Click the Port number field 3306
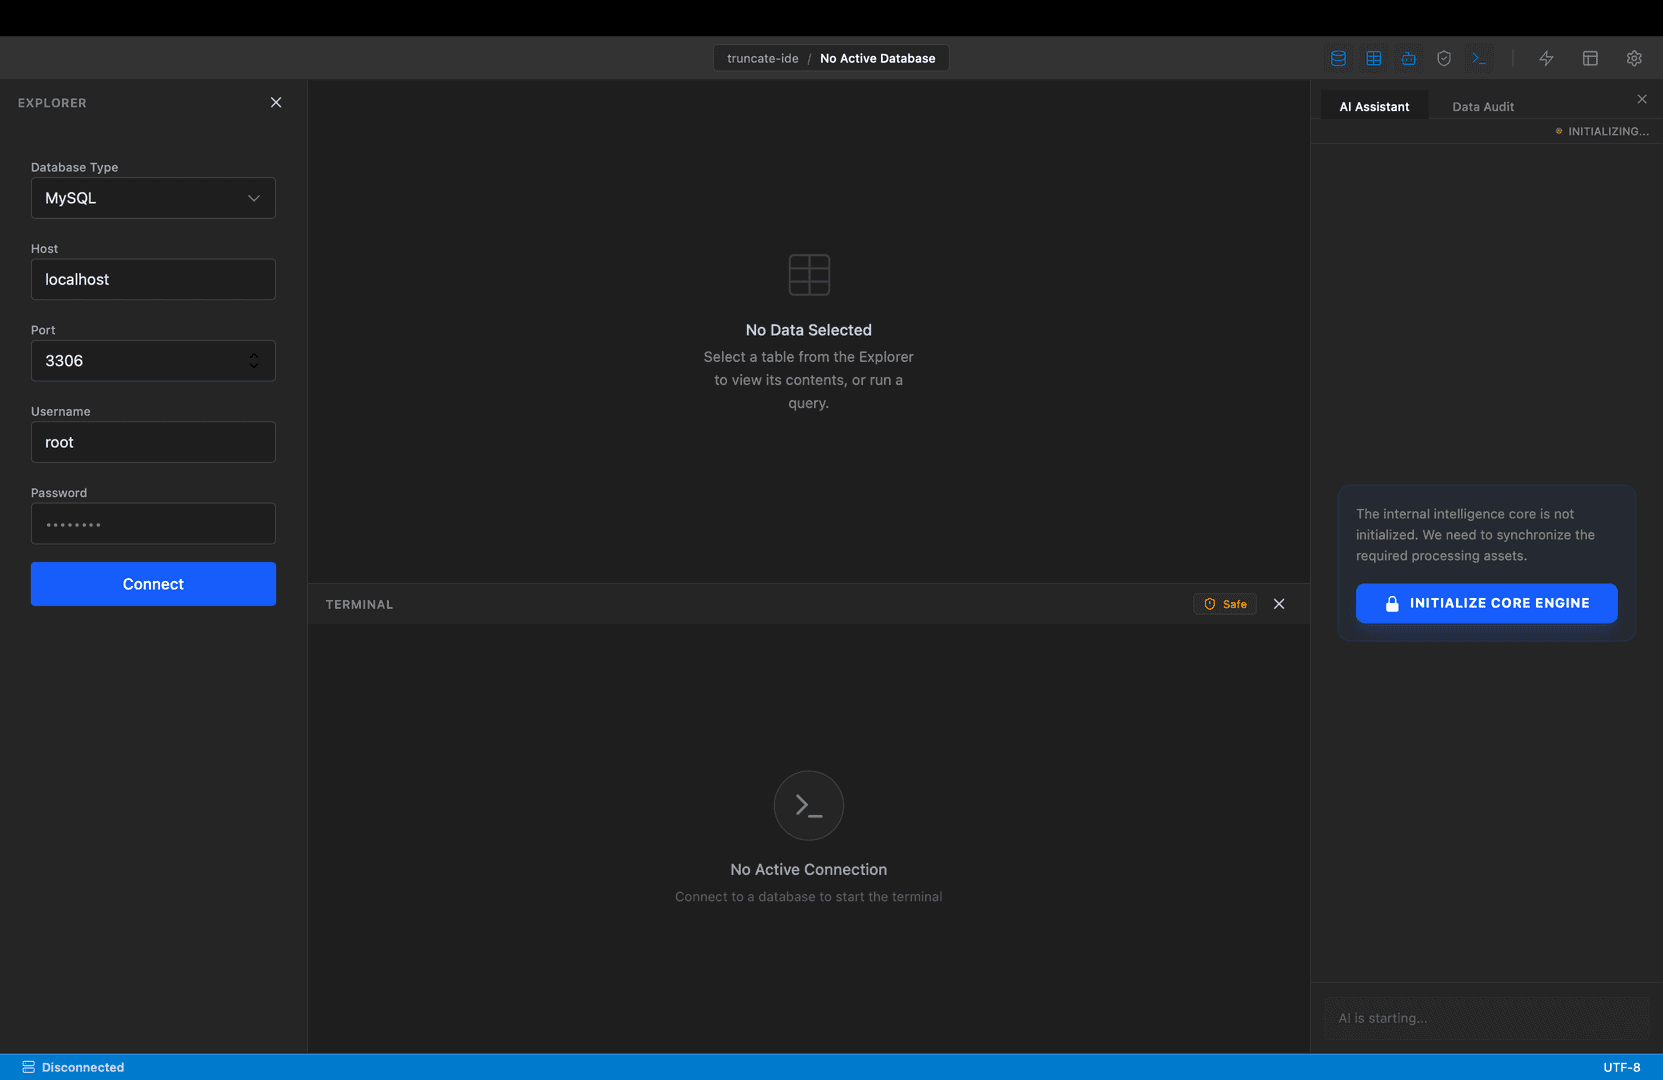Image resolution: width=1663 pixels, height=1080 pixels. [x=153, y=361]
